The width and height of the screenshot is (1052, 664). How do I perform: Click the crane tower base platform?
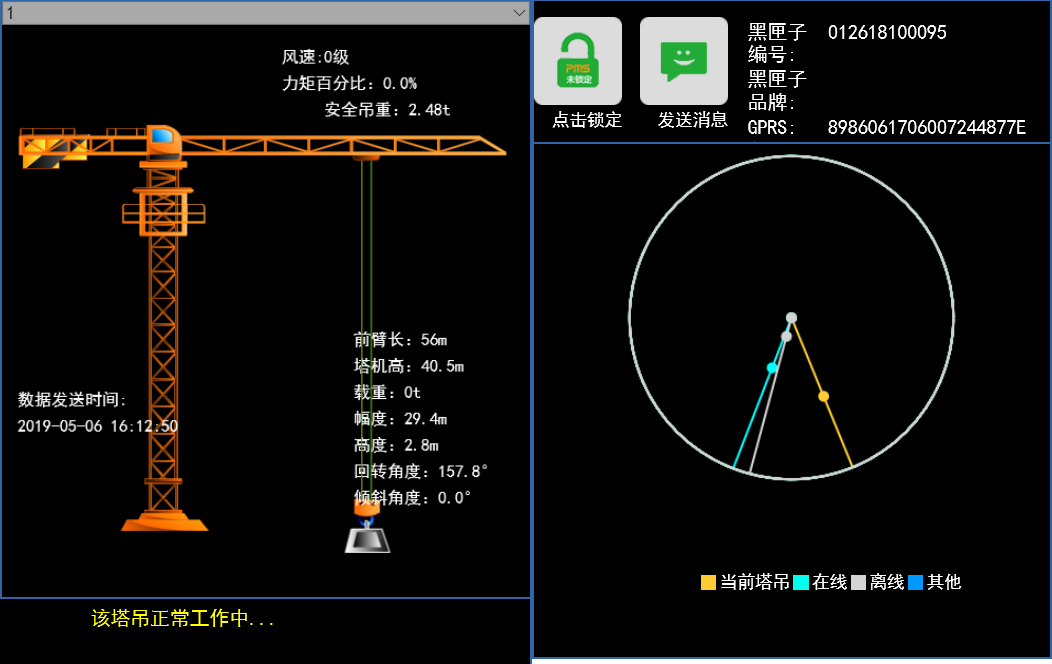coord(165,523)
